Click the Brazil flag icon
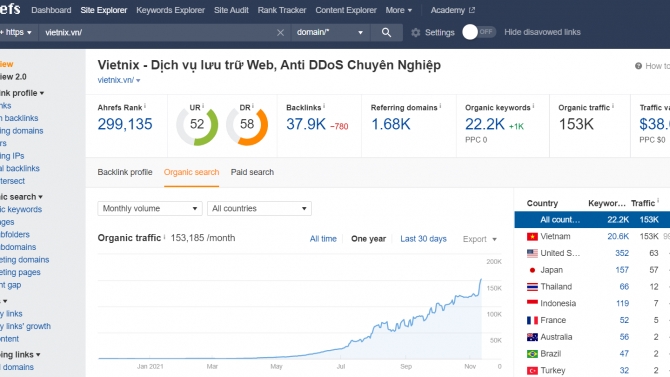 coord(532,354)
